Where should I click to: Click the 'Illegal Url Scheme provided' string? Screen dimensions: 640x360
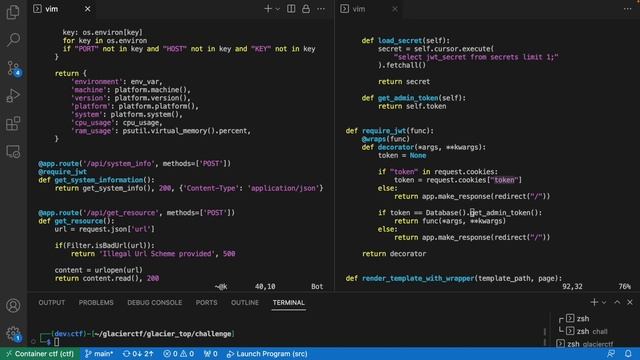pyautogui.click(x=157, y=253)
